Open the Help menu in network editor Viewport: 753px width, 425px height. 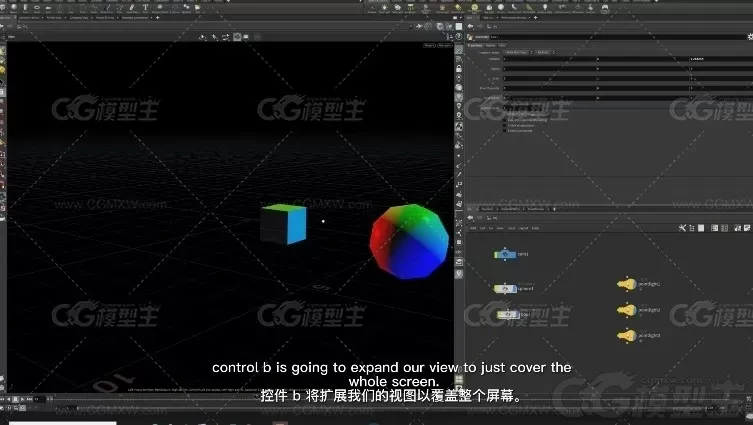point(535,228)
